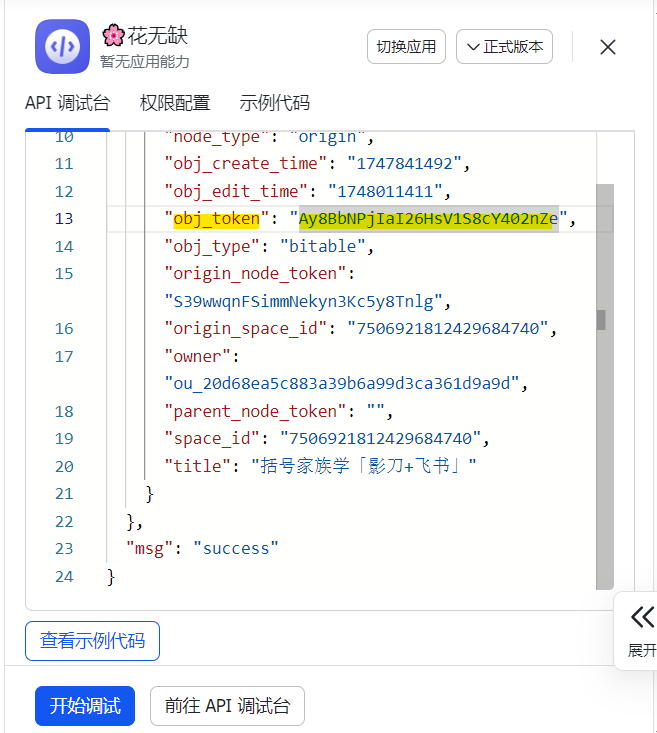Click the flower emoji beside app name
This screenshot has width=657, height=733.
pos(112,37)
